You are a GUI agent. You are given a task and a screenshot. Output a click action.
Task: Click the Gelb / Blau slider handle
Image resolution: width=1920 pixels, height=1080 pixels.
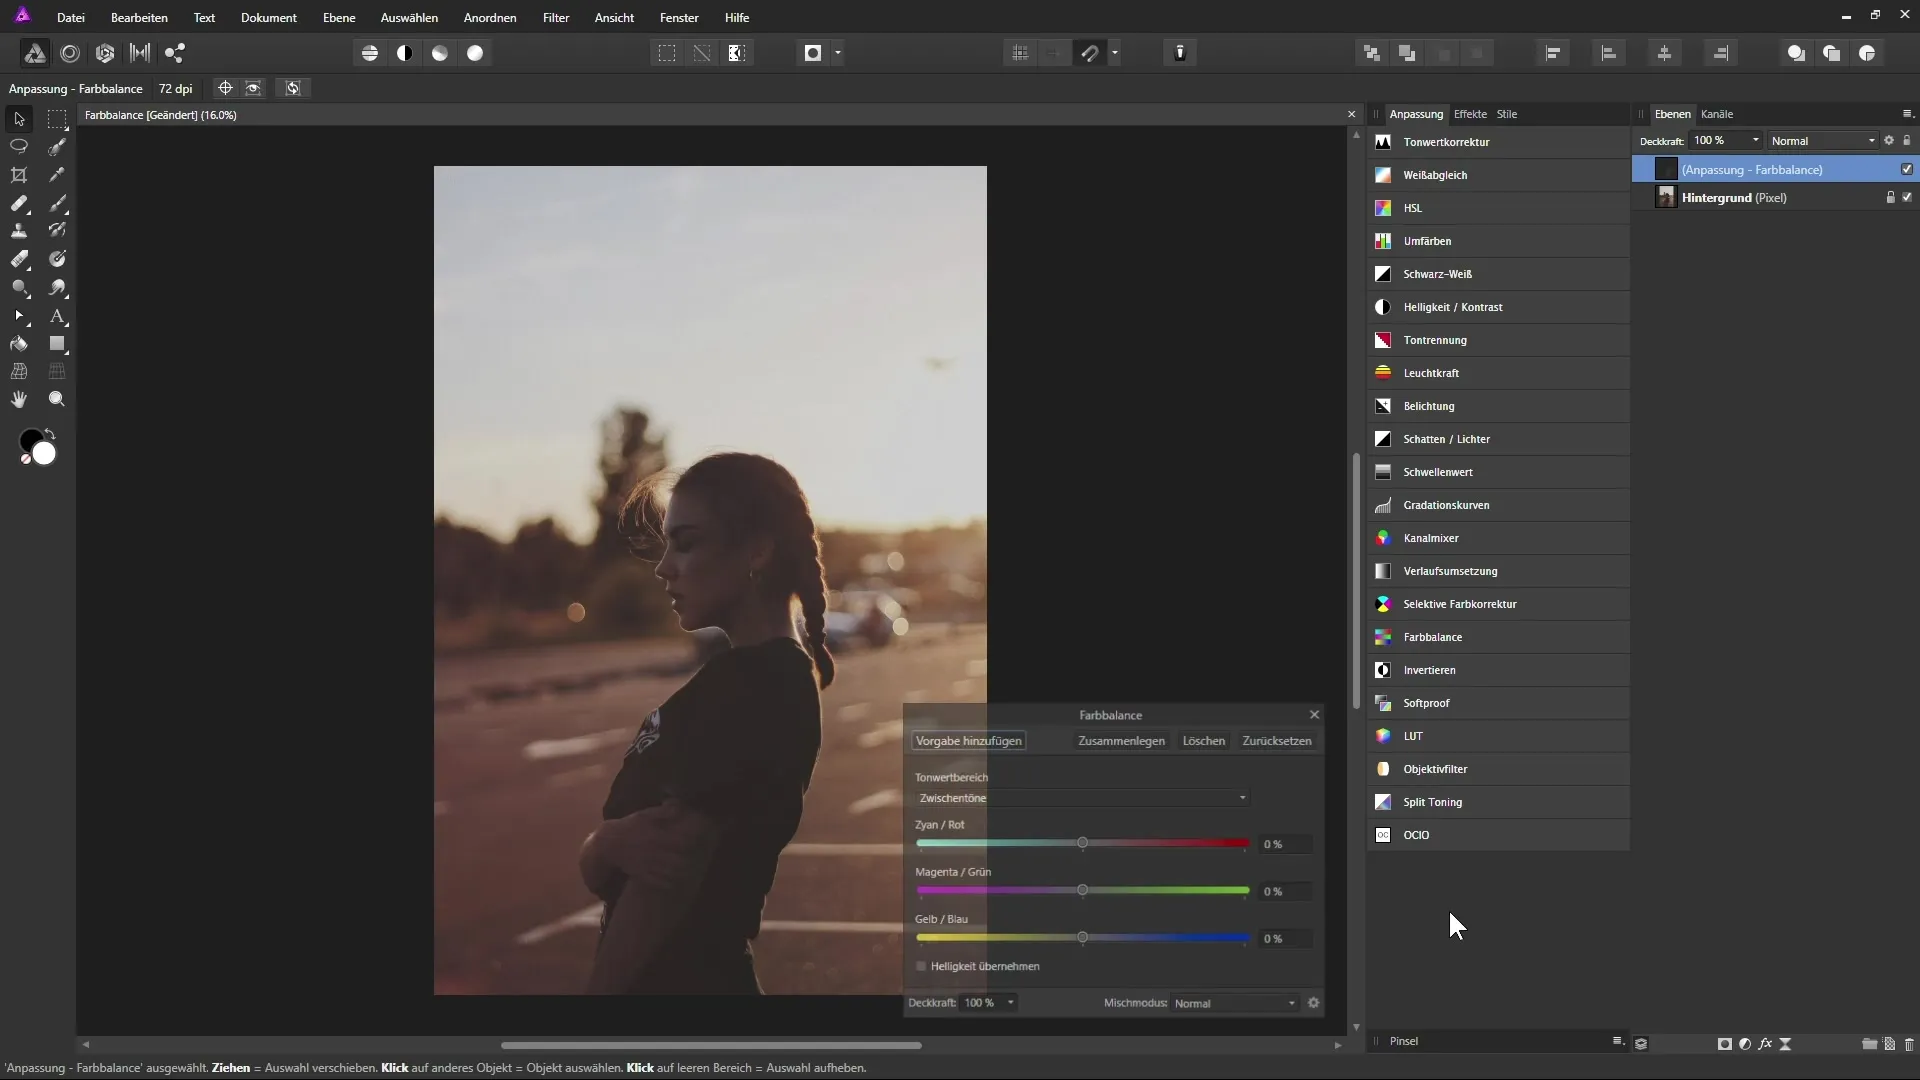point(1082,937)
